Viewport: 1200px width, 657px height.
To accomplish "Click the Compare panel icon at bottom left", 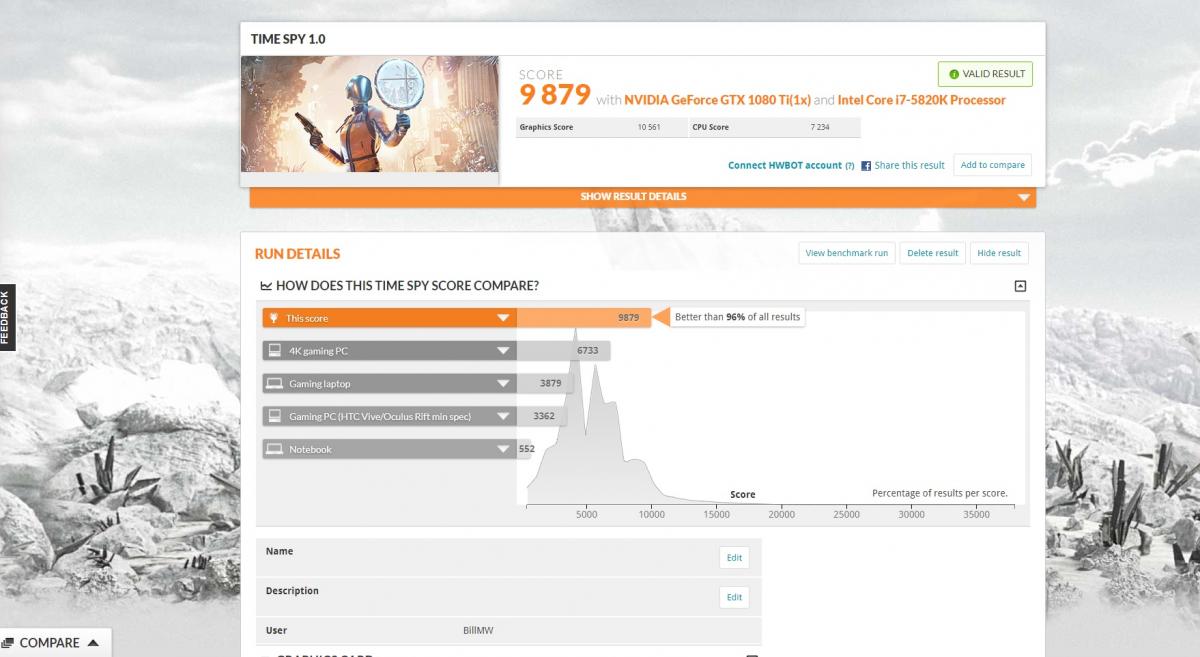I will pyautogui.click(x=8, y=643).
